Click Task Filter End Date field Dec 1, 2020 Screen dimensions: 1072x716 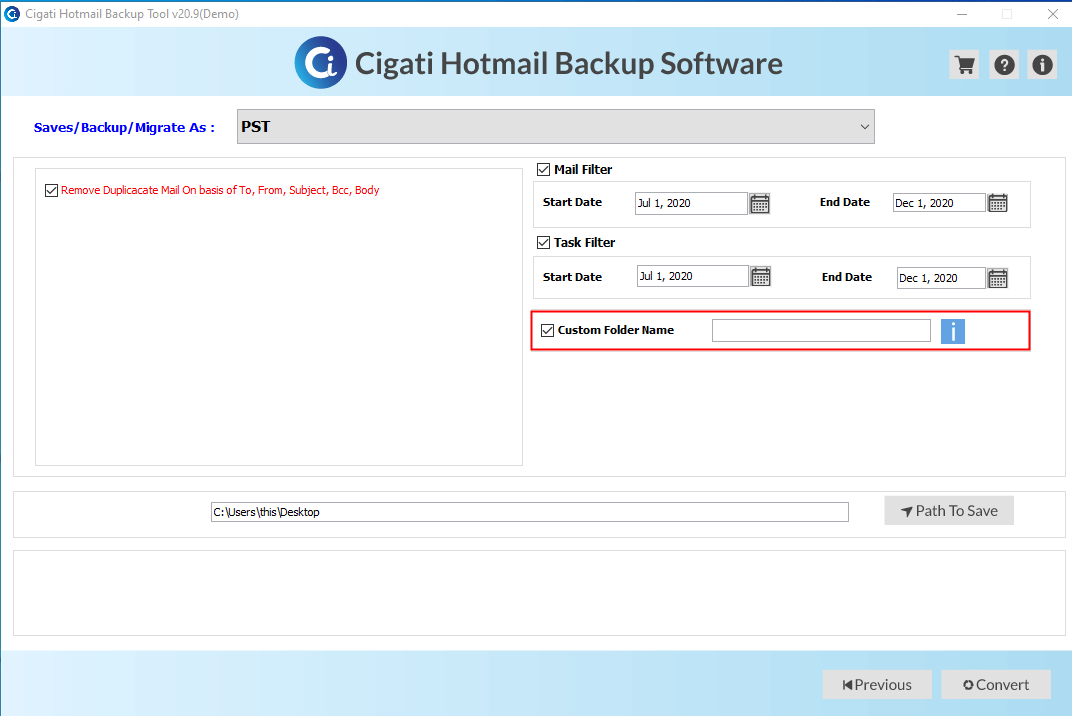click(x=941, y=278)
